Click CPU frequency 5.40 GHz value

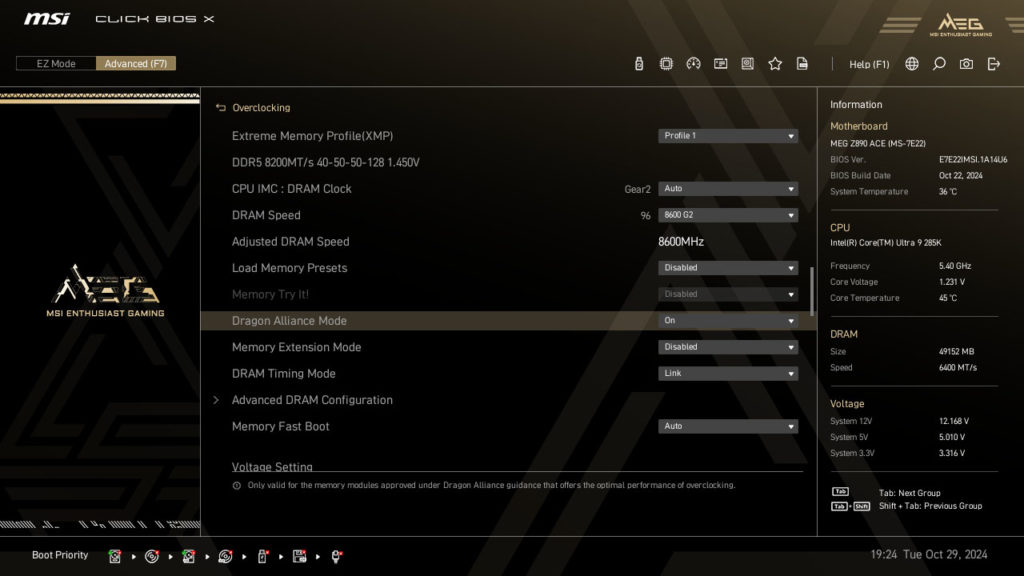coord(955,266)
